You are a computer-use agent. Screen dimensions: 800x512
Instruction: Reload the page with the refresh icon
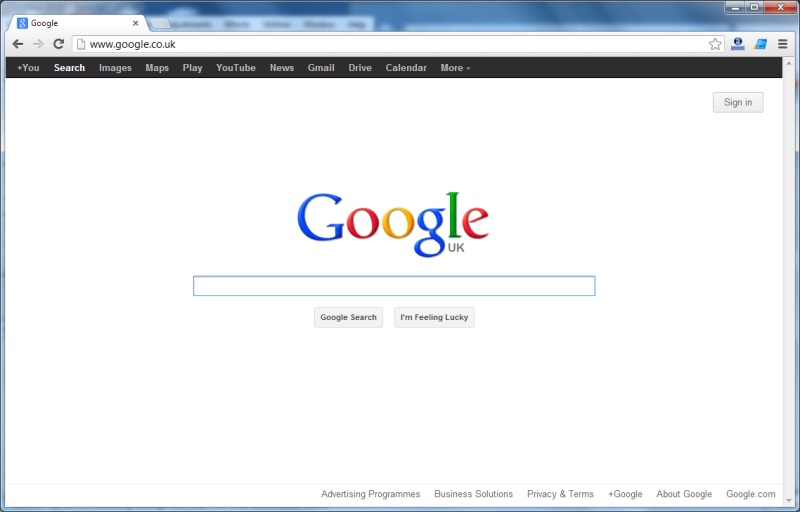click(x=59, y=44)
